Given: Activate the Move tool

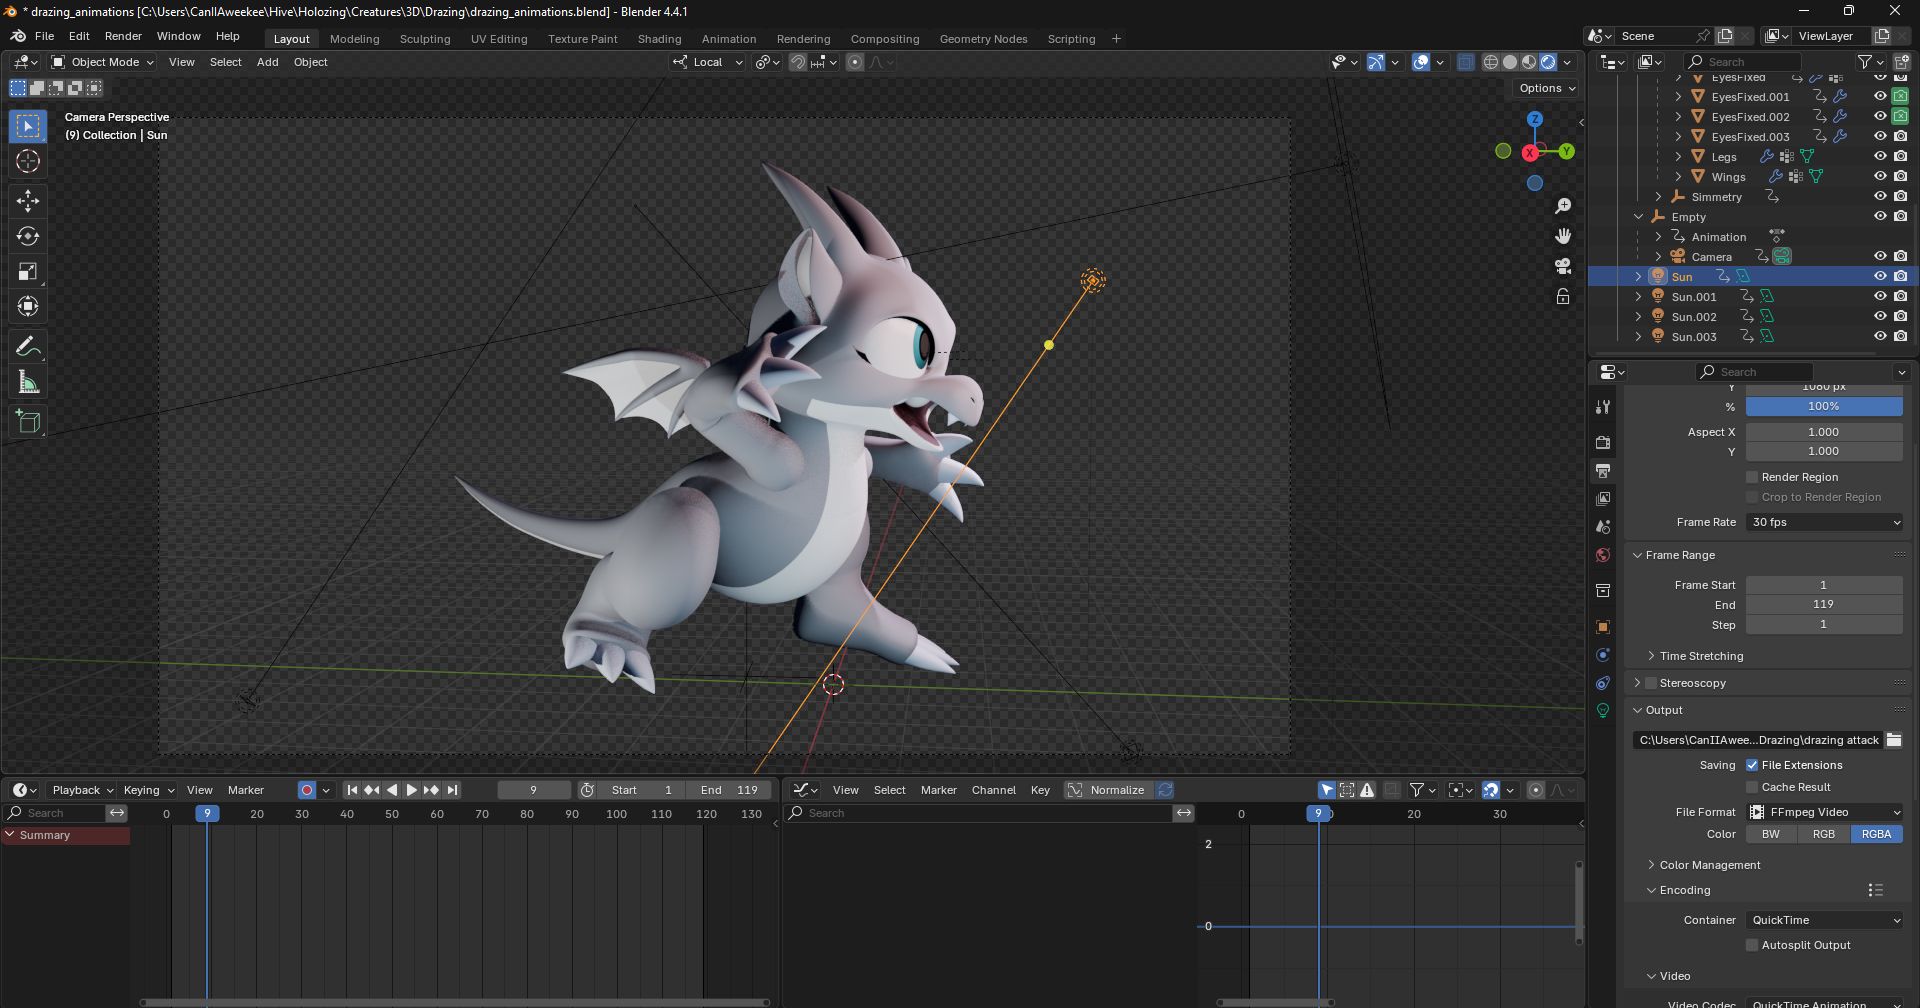Looking at the screenshot, I should (28, 201).
